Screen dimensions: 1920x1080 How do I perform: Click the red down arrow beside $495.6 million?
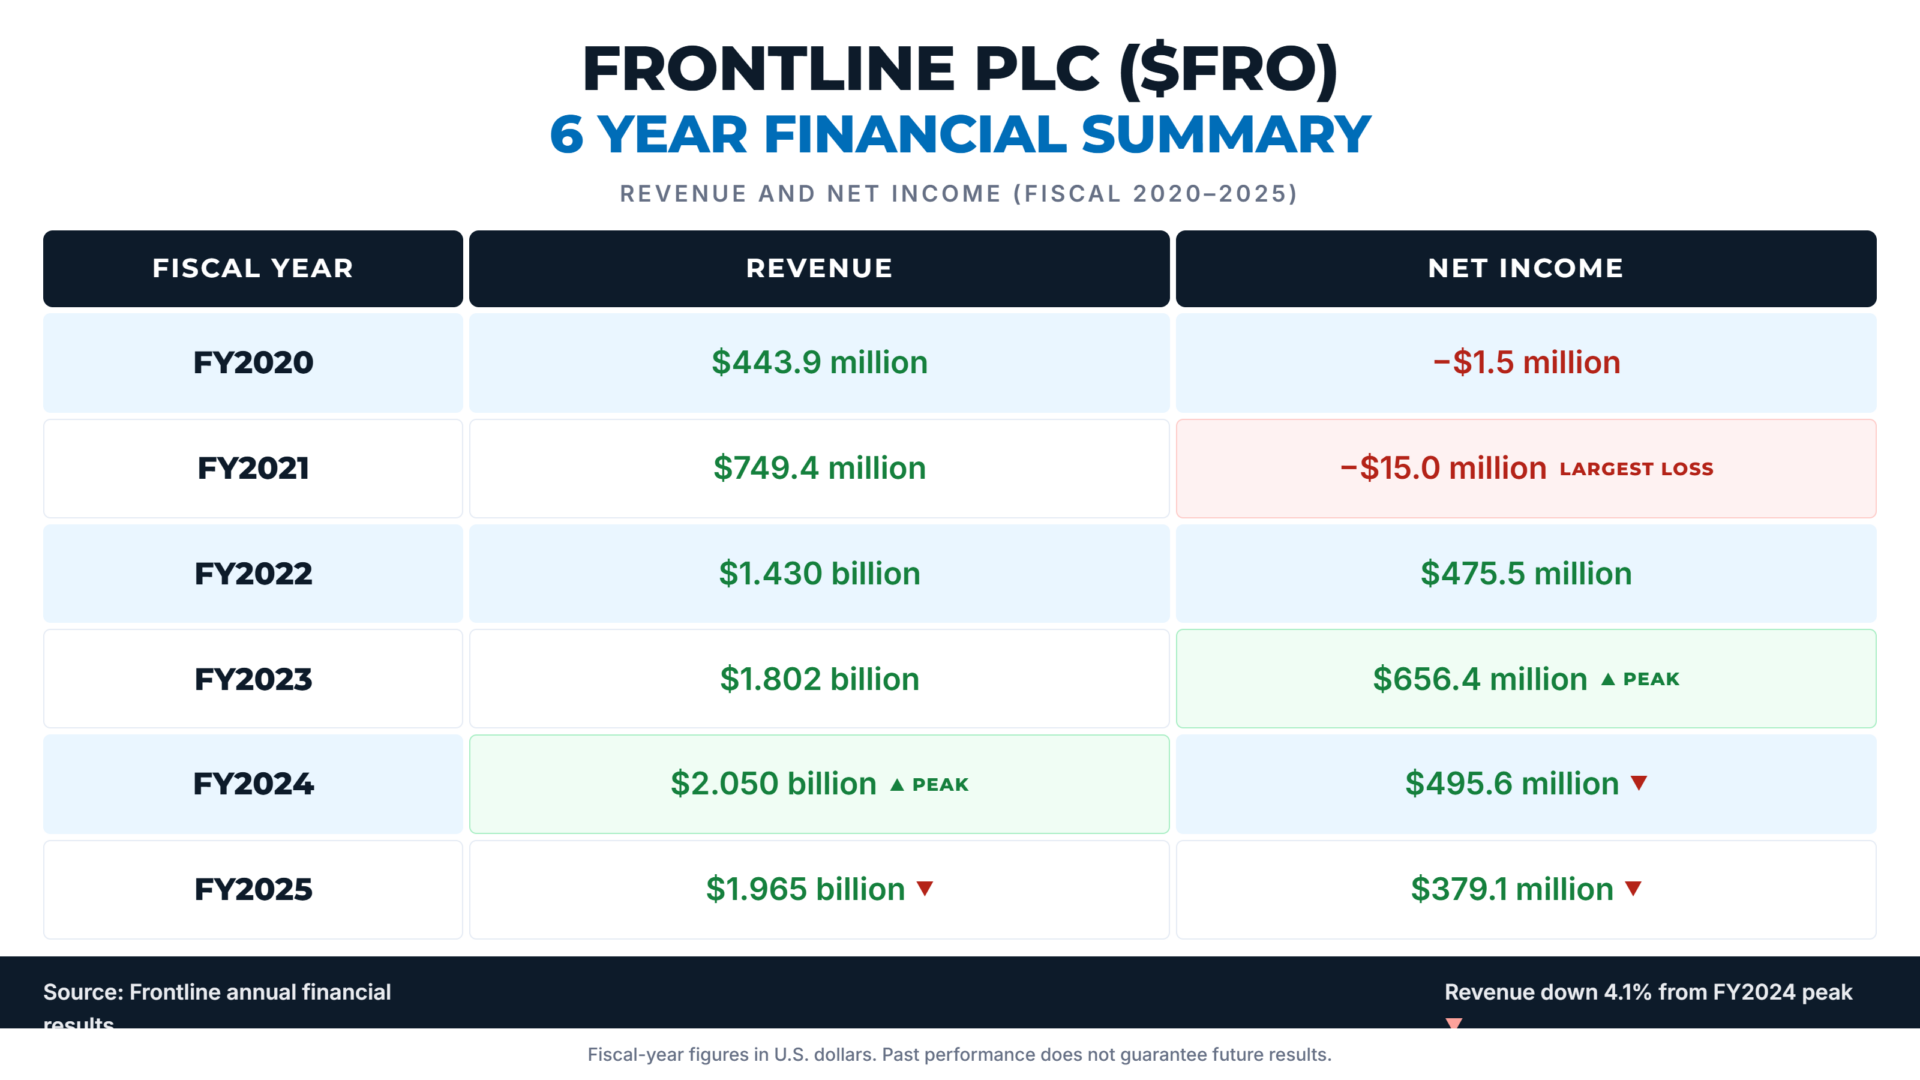[x=1639, y=783]
